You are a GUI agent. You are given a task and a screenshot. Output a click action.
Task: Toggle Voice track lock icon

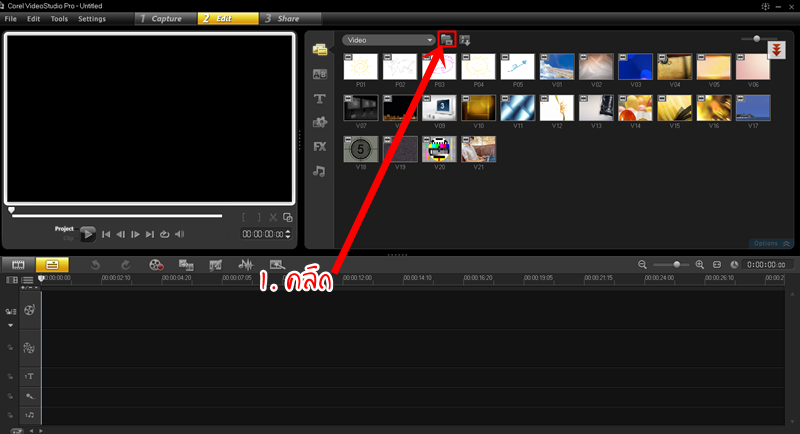click(10, 396)
